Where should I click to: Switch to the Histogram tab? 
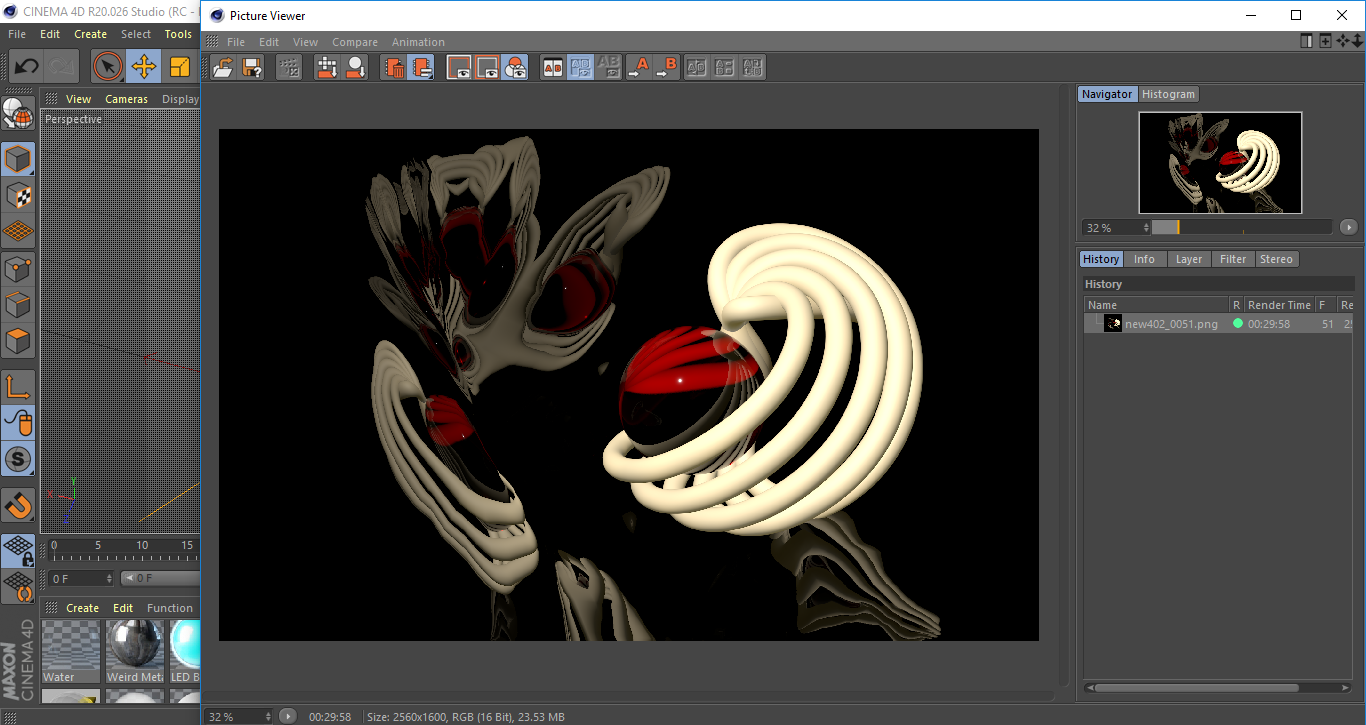(x=1168, y=94)
